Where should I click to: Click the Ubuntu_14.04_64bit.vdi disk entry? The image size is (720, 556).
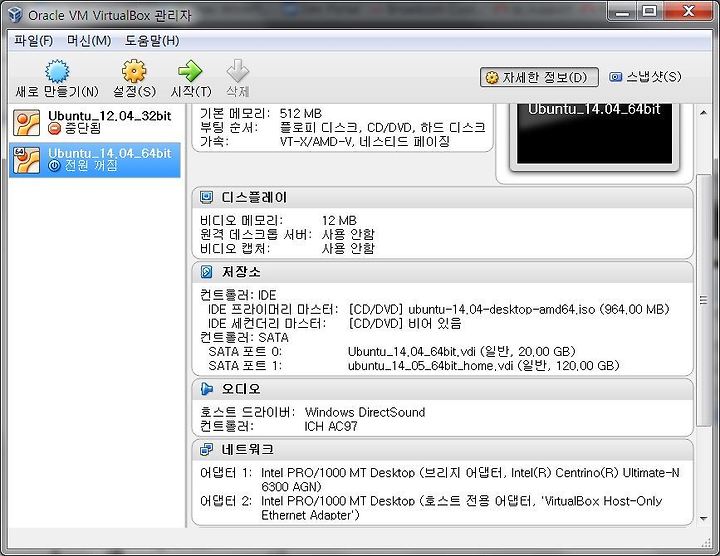coord(461,352)
